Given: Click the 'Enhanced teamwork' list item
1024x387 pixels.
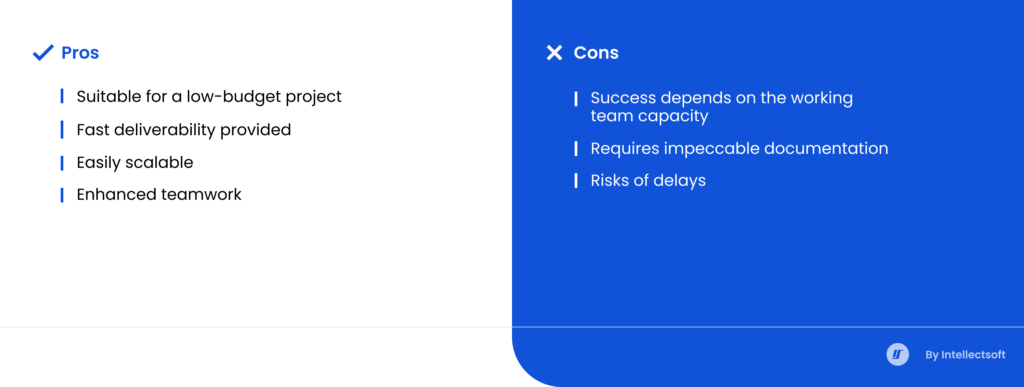Looking at the screenshot, I should pos(159,194).
